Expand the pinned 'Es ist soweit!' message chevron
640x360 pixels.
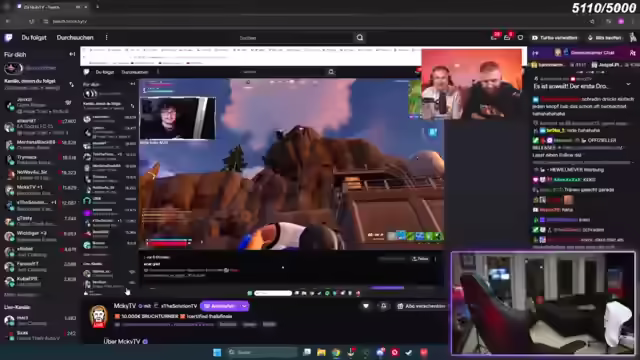(x=628, y=84)
